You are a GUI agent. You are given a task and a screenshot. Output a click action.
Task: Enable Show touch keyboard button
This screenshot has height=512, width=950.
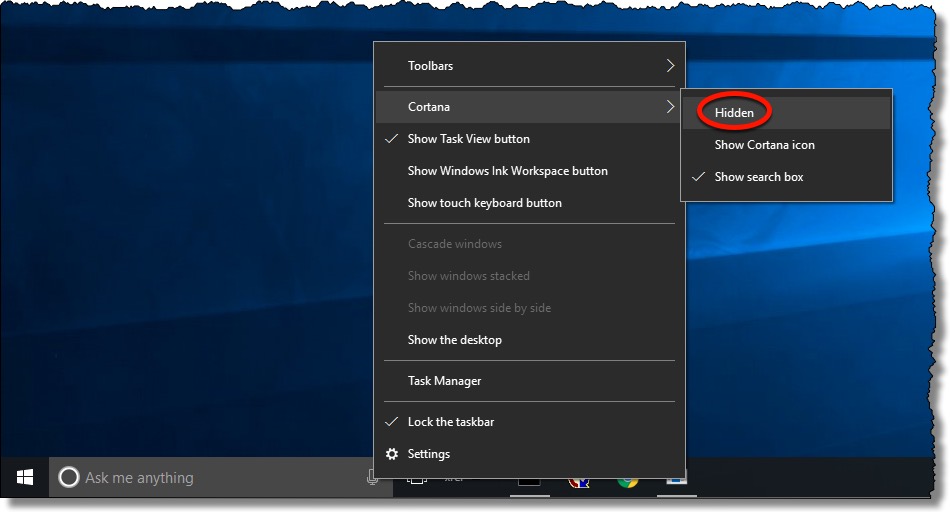[530, 203]
